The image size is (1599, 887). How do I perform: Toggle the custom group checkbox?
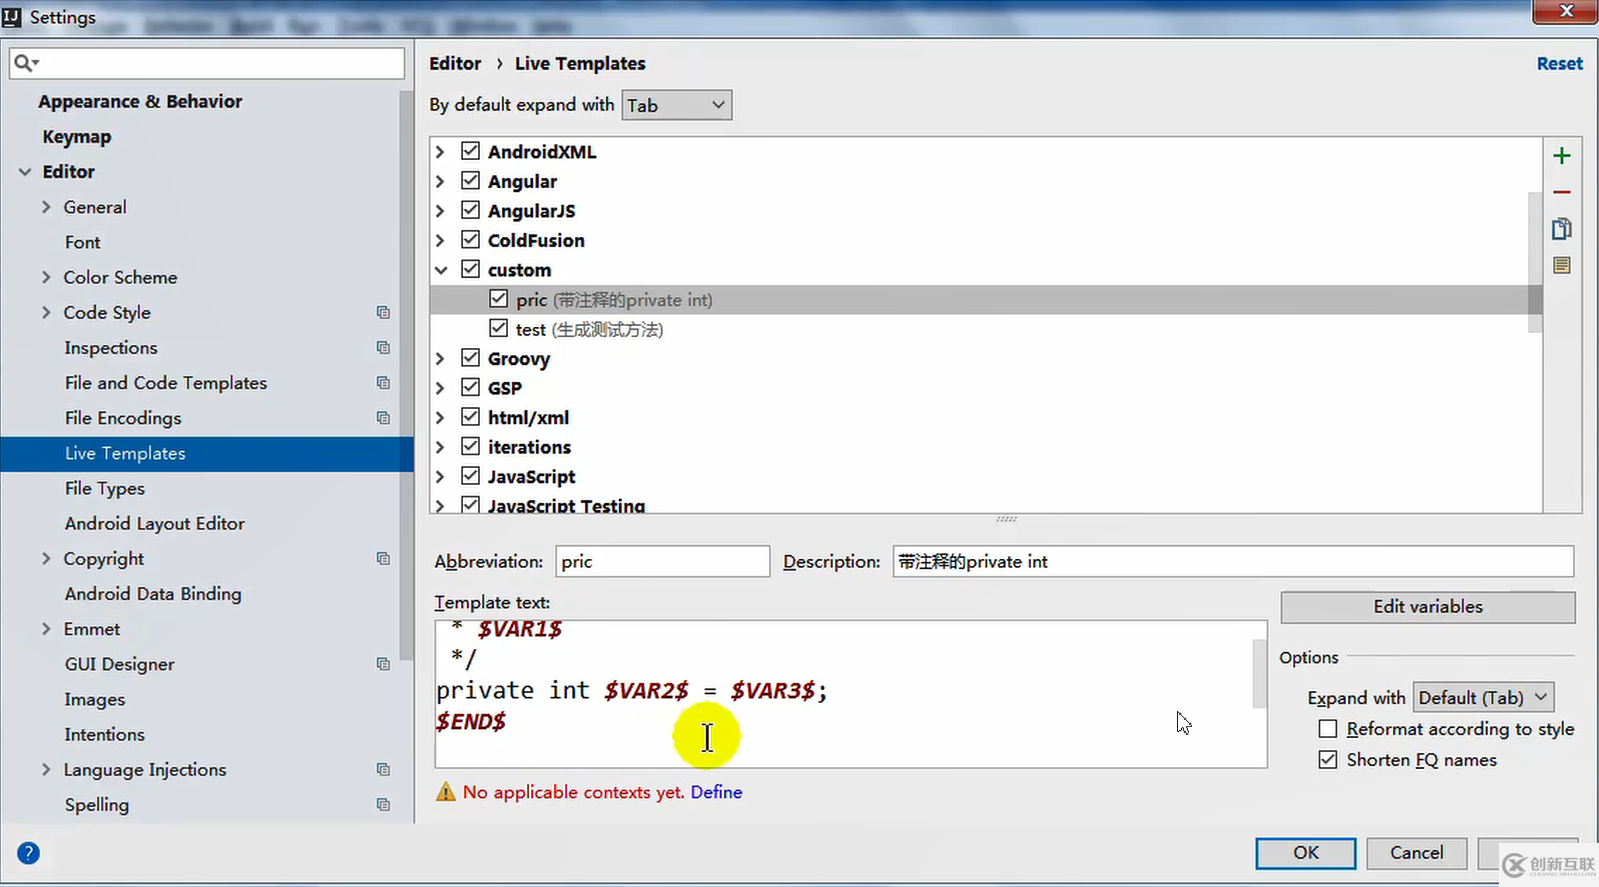point(470,269)
